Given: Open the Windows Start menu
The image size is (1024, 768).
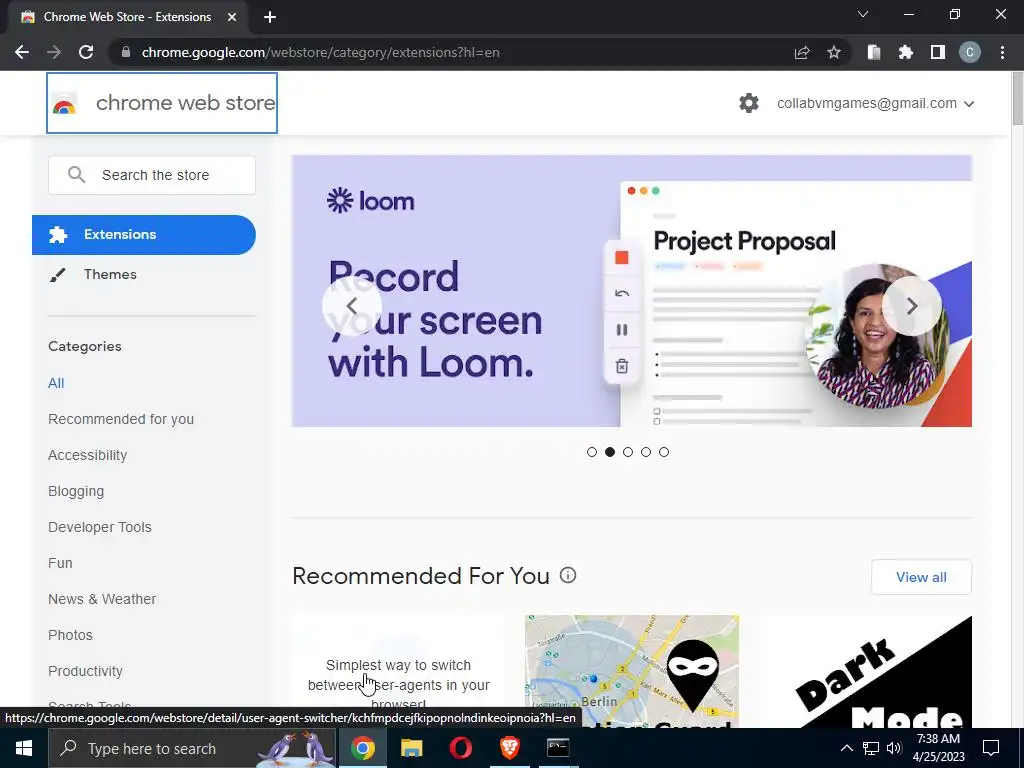Looking at the screenshot, I should point(24,748).
